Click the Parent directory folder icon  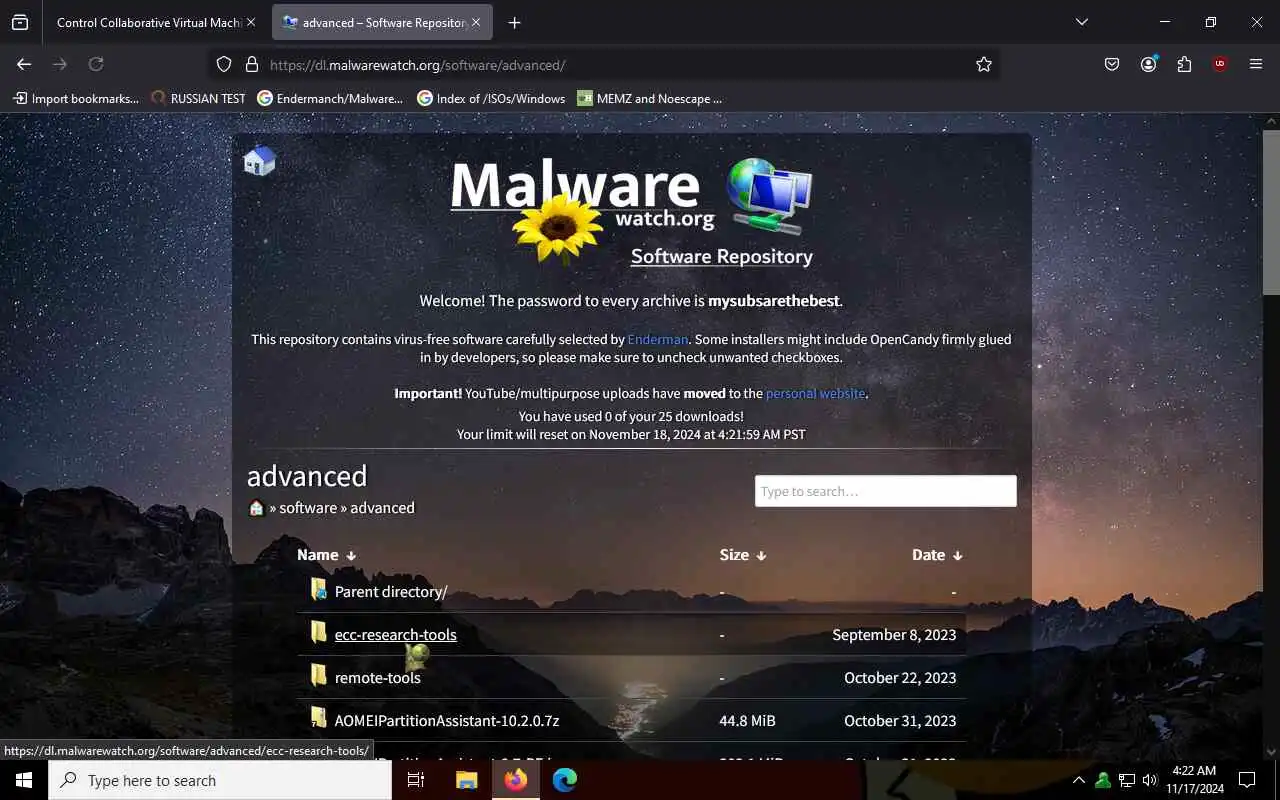(318, 589)
